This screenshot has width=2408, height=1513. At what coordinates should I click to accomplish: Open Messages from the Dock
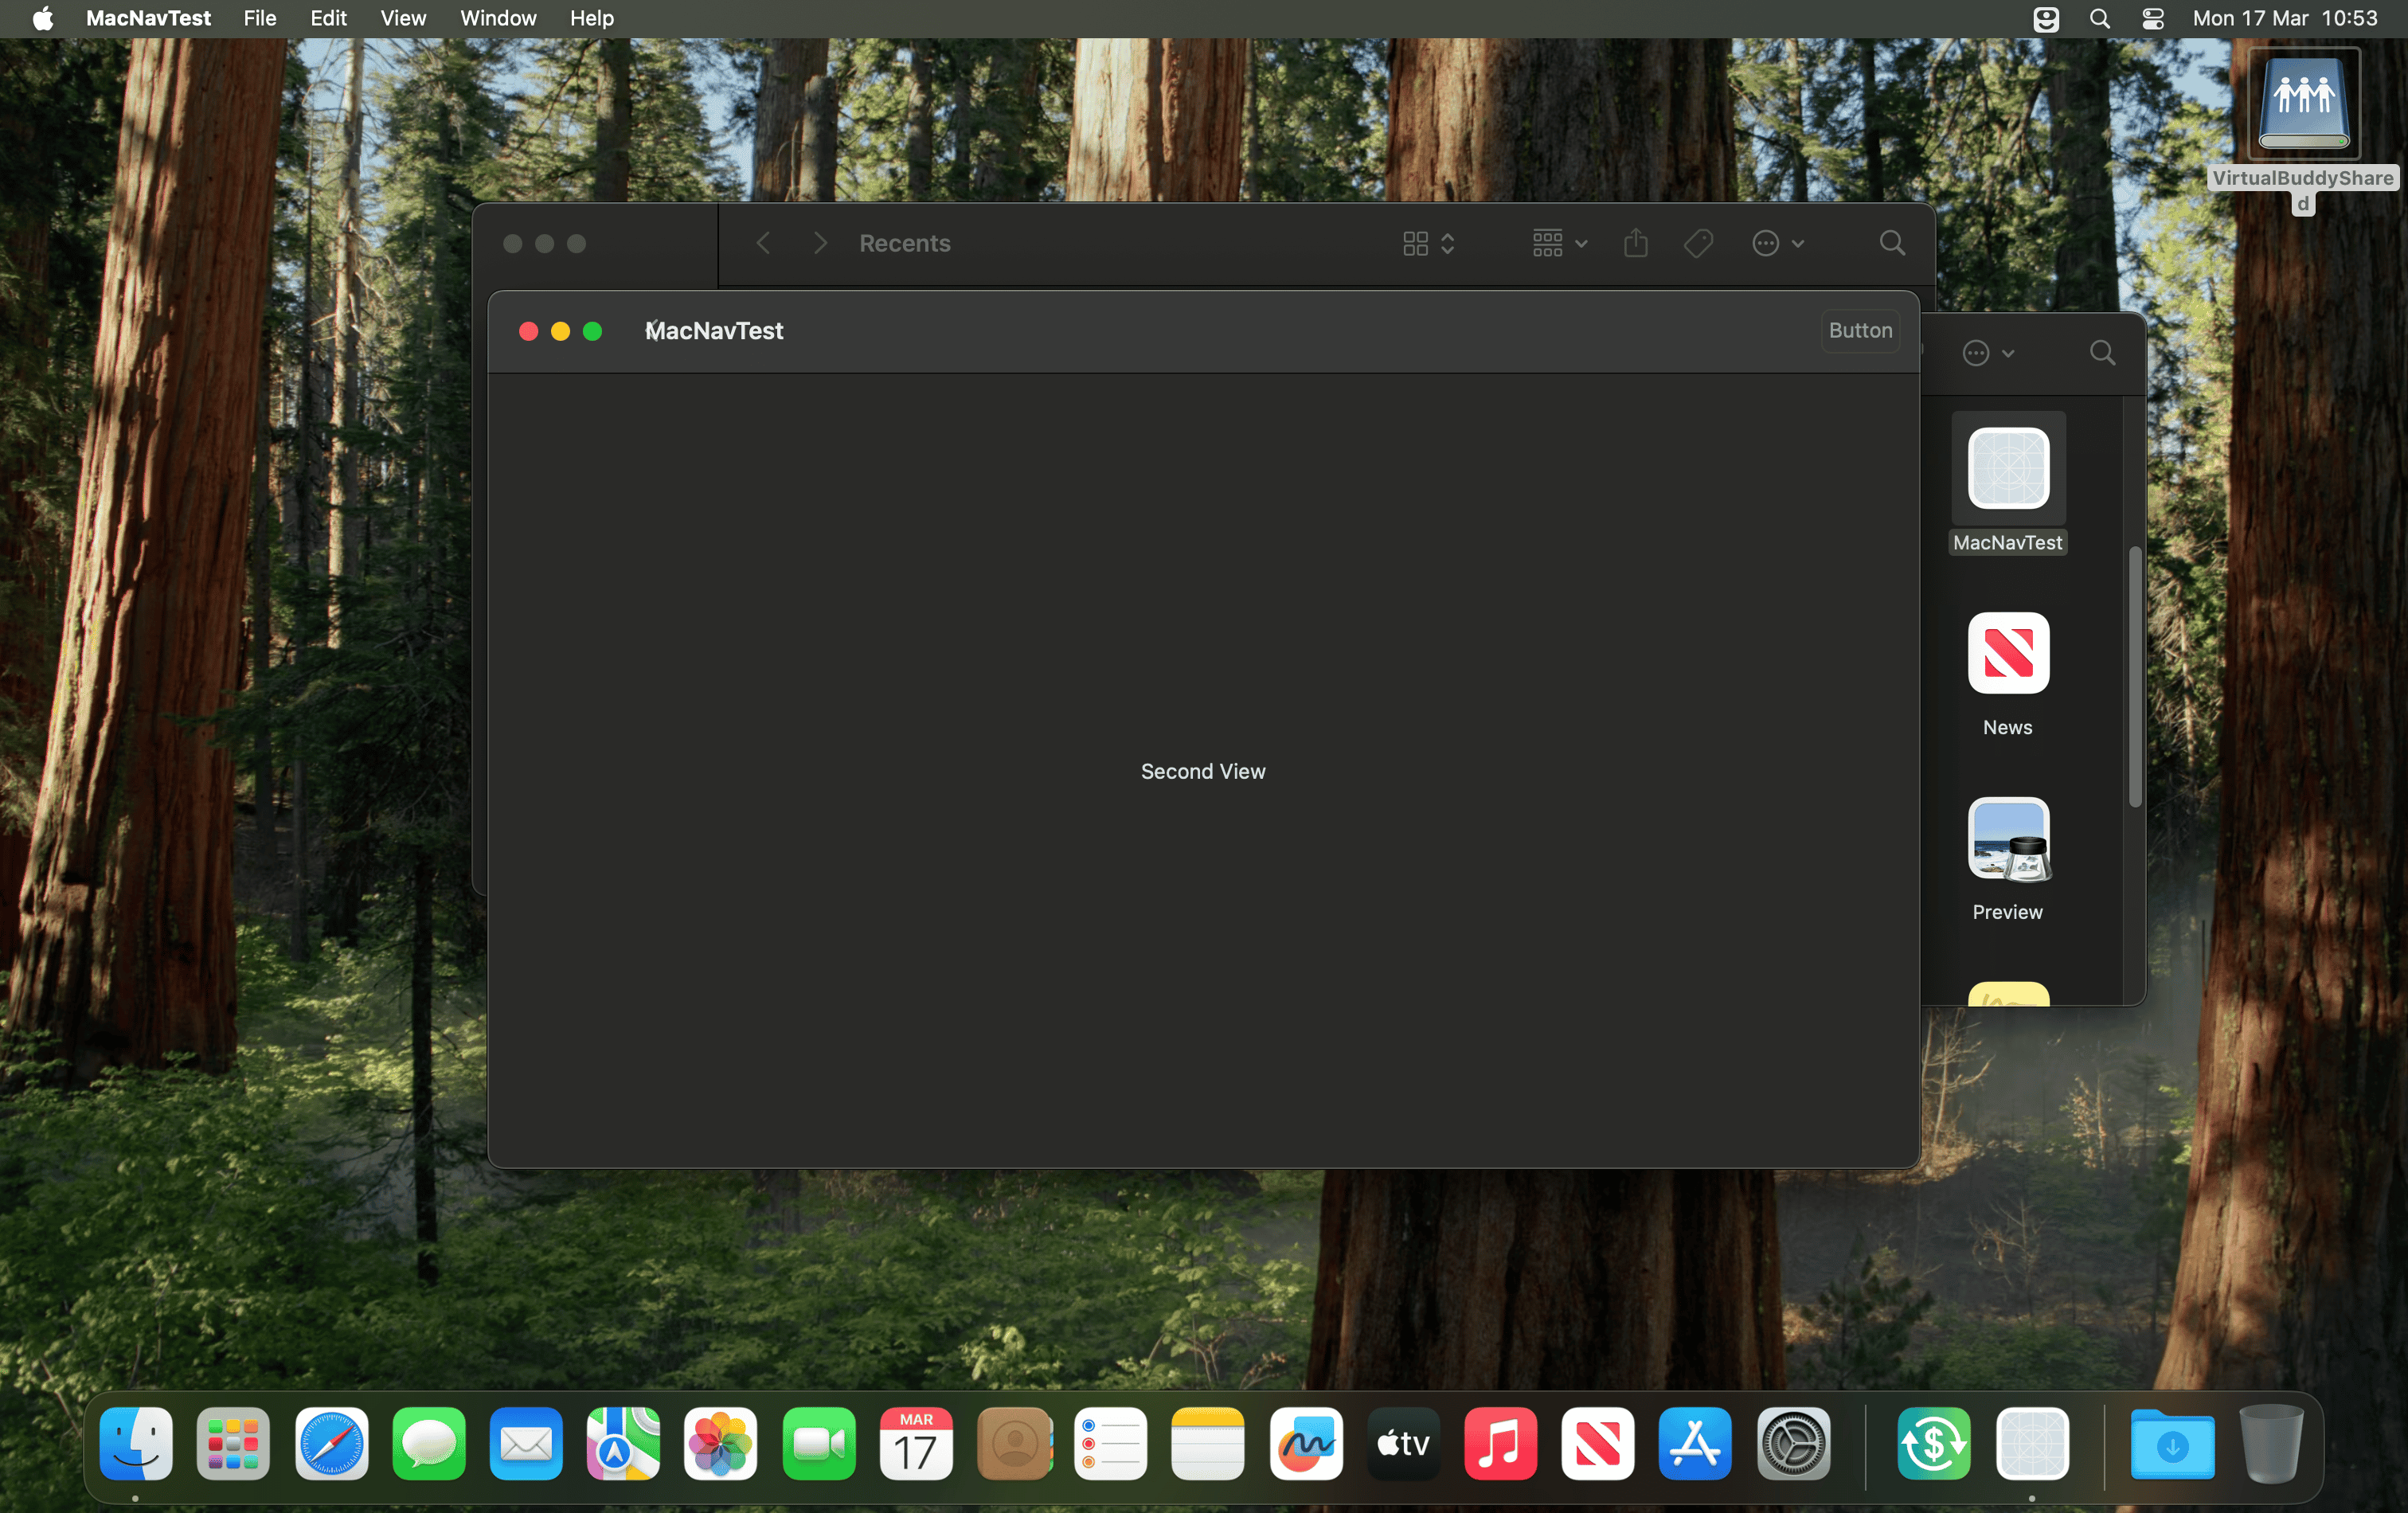point(428,1443)
